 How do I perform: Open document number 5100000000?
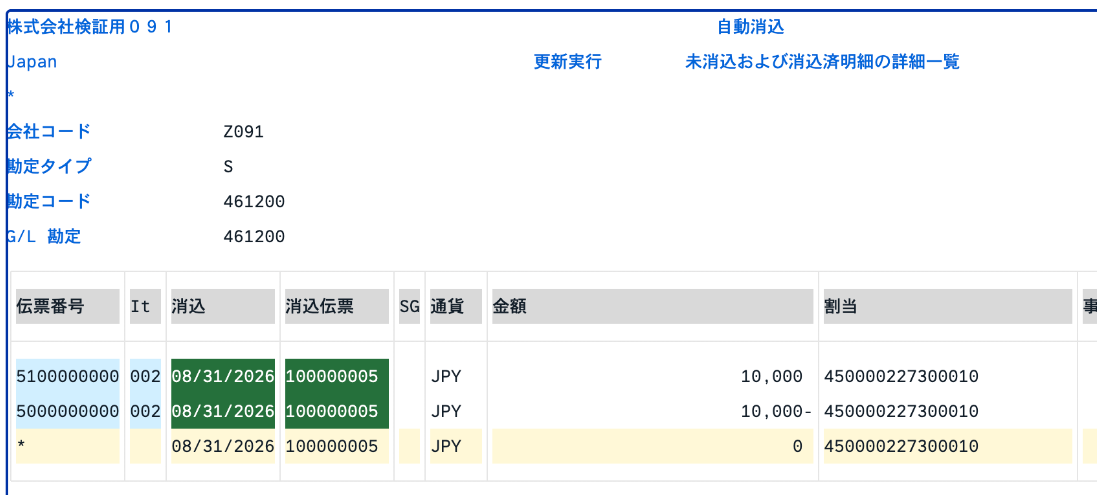pyautogui.click(x=67, y=377)
